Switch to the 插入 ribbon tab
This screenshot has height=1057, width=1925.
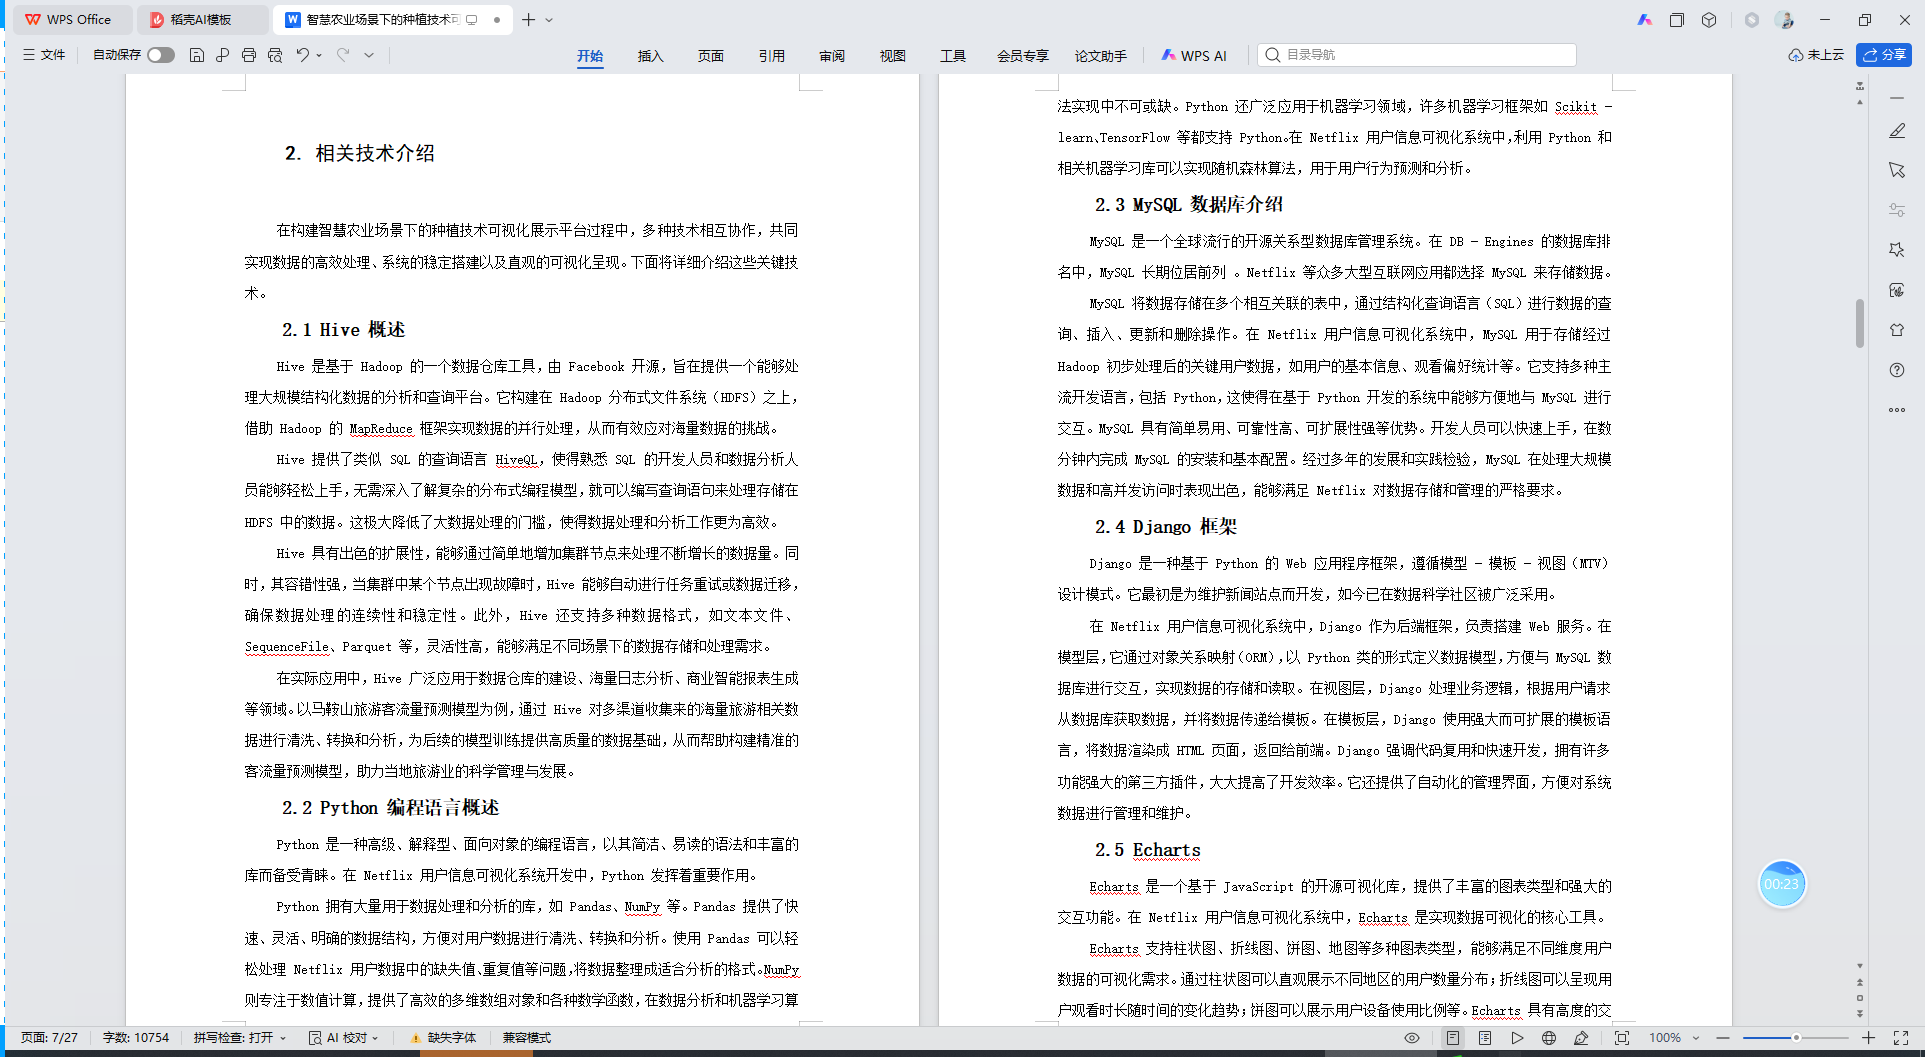[650, 56]
